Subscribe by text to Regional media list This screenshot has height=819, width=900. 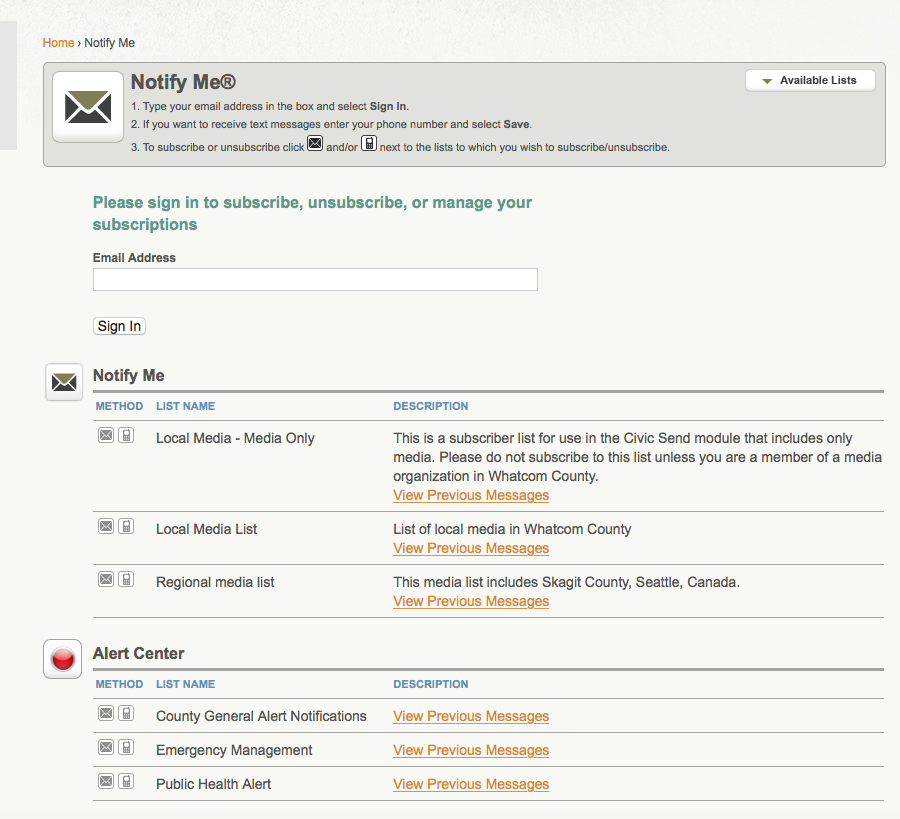126,579
